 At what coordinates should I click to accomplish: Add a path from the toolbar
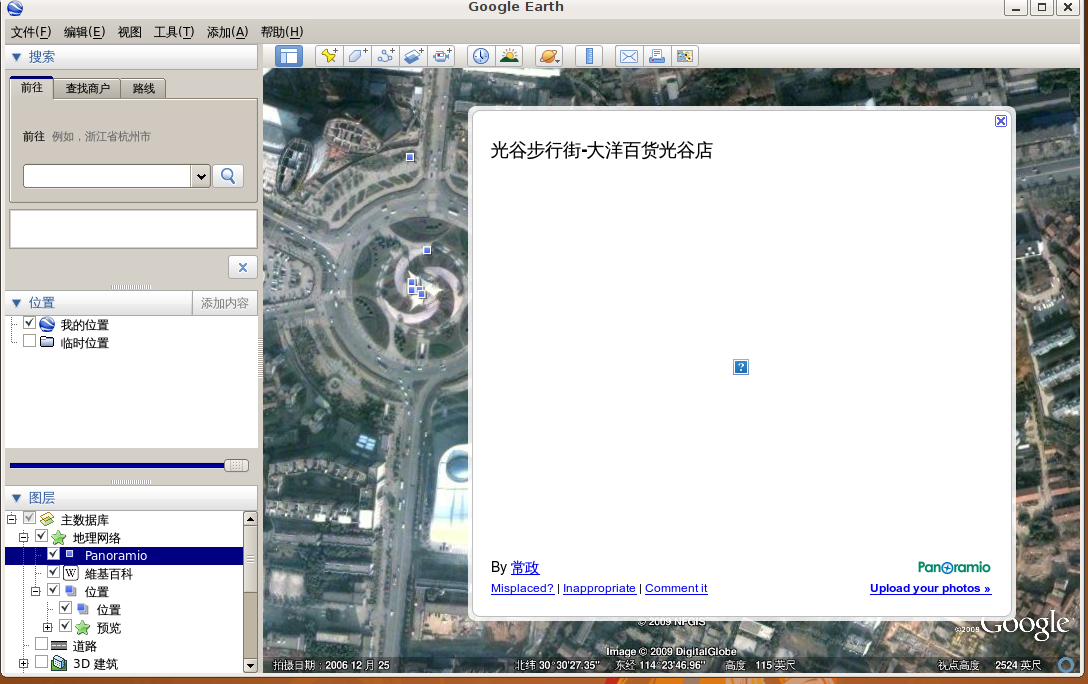coord(385,56)
